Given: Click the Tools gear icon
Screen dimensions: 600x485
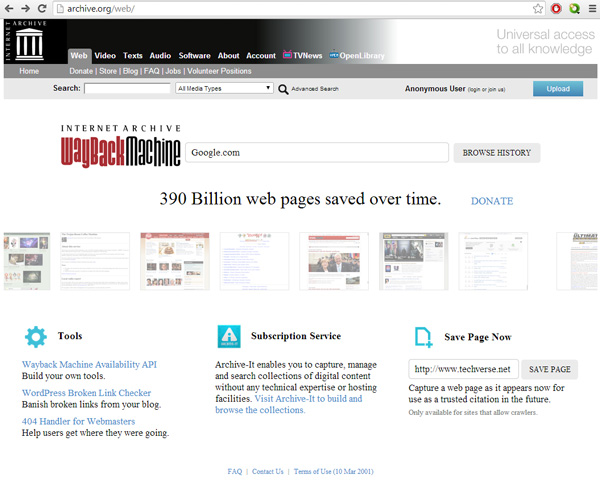Looking at the screenshot, I should [x=36, y=337].
